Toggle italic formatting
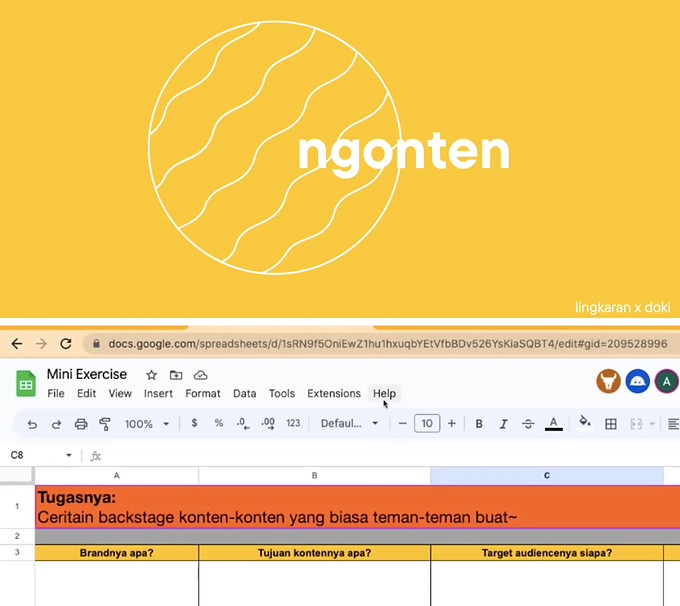 point(503,424)
